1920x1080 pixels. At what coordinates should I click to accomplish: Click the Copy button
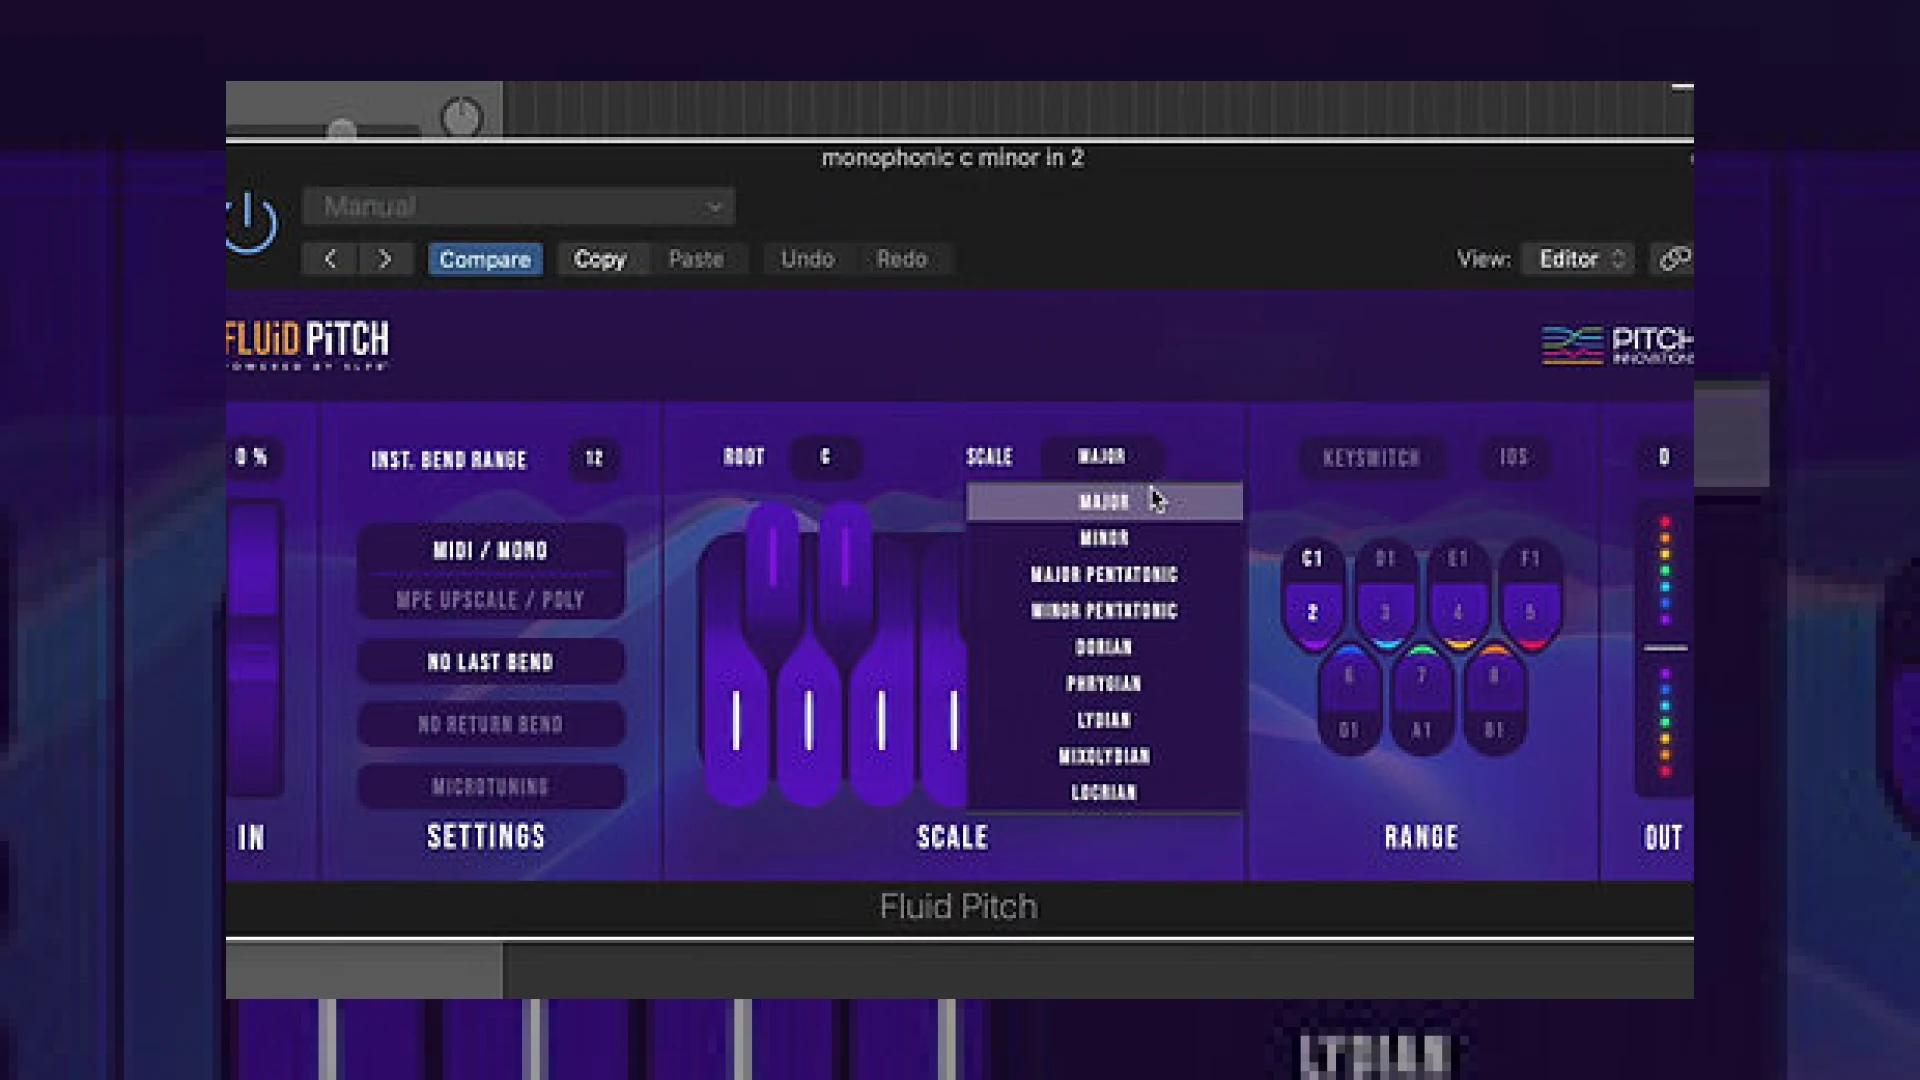tap(600, 259)
